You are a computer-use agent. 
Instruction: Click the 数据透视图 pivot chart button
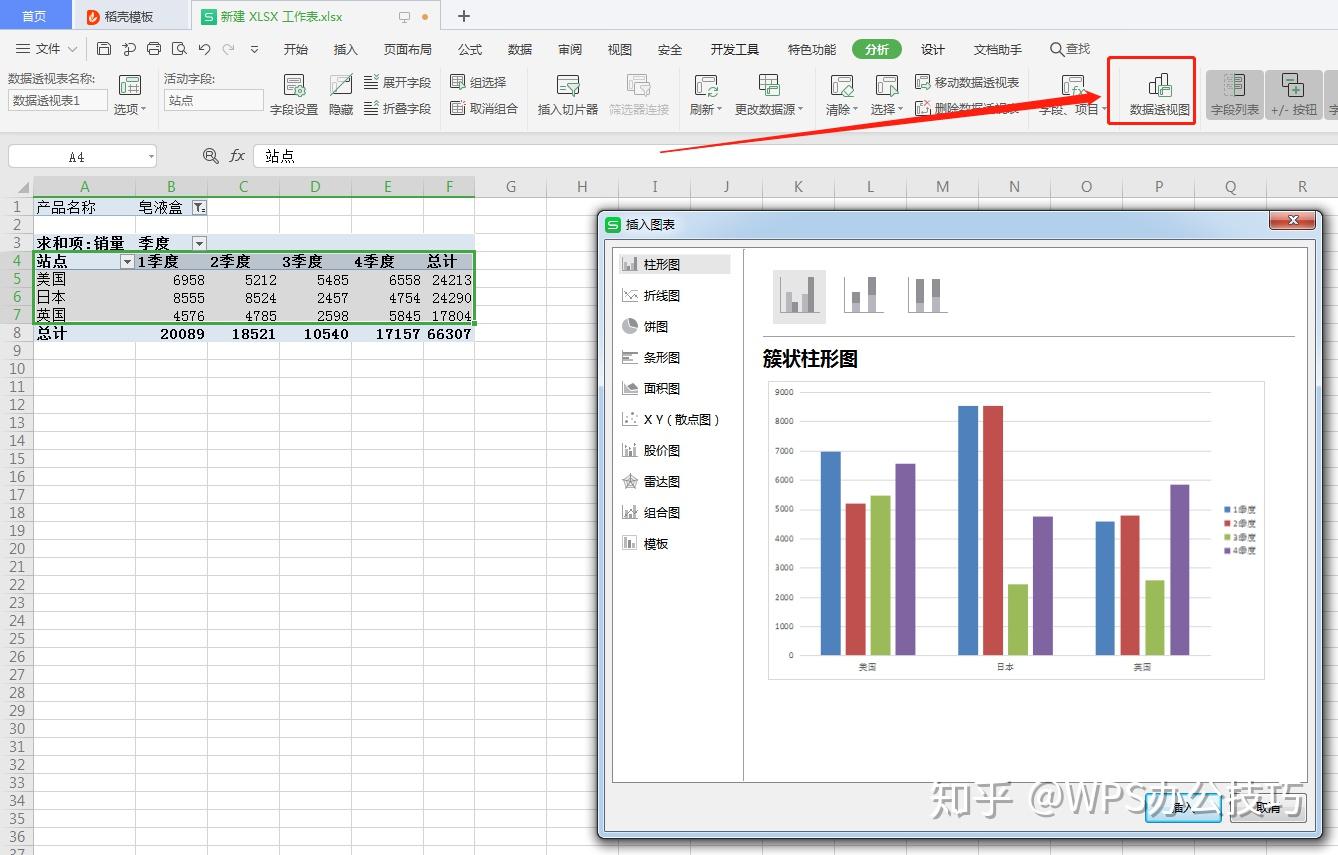pyautogui.click(x=1160, y=95)
